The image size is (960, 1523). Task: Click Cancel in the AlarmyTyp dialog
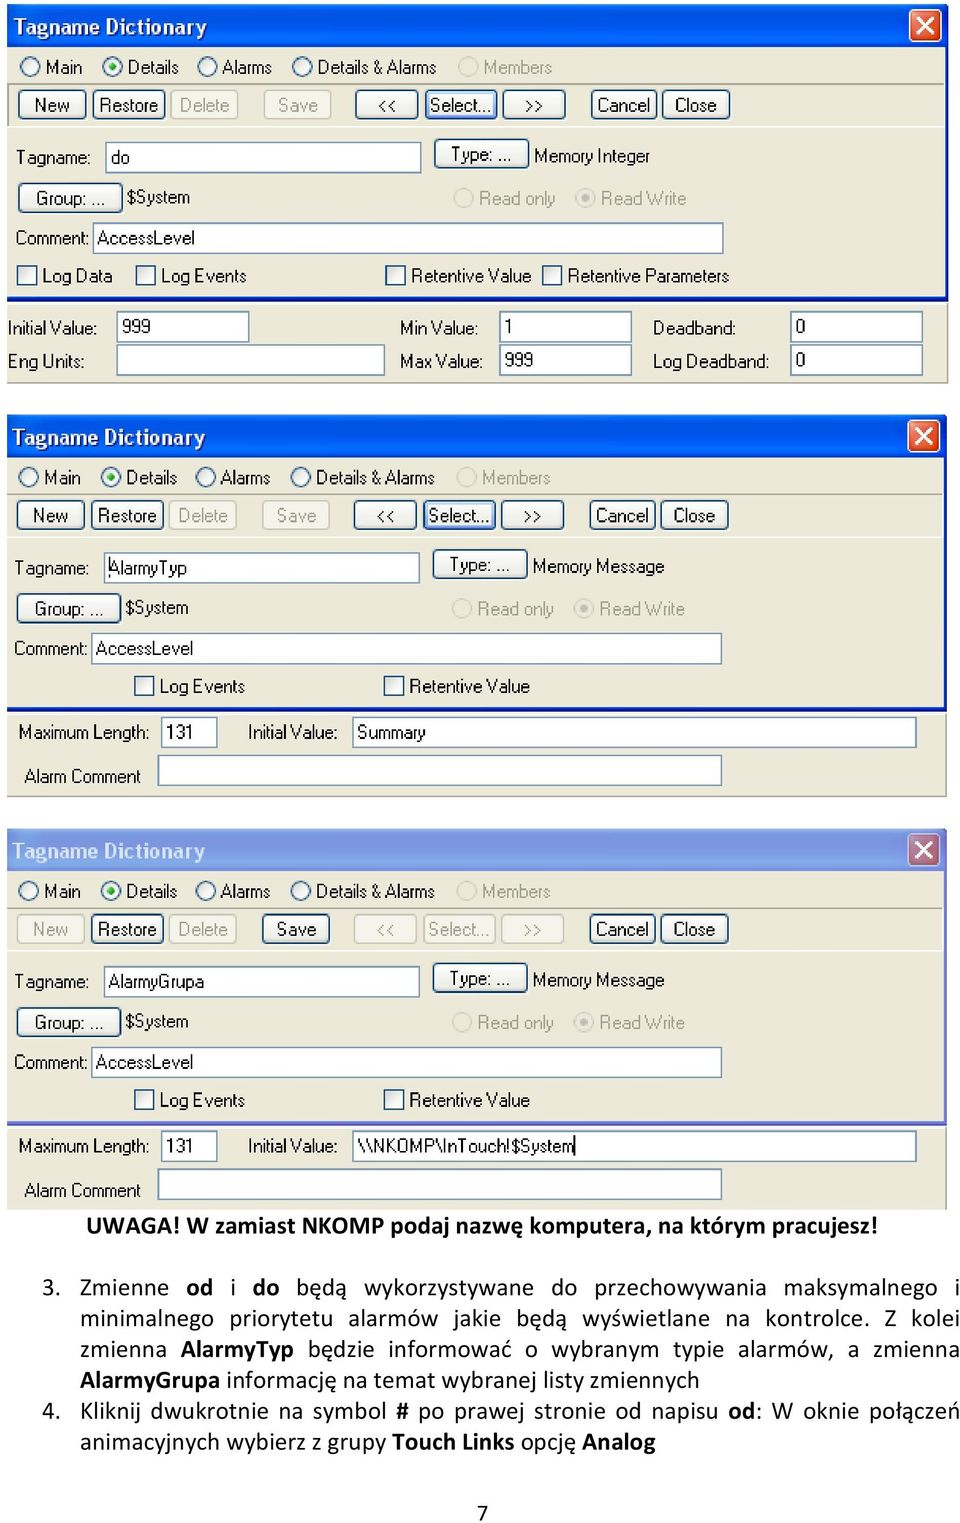point(622,515)
